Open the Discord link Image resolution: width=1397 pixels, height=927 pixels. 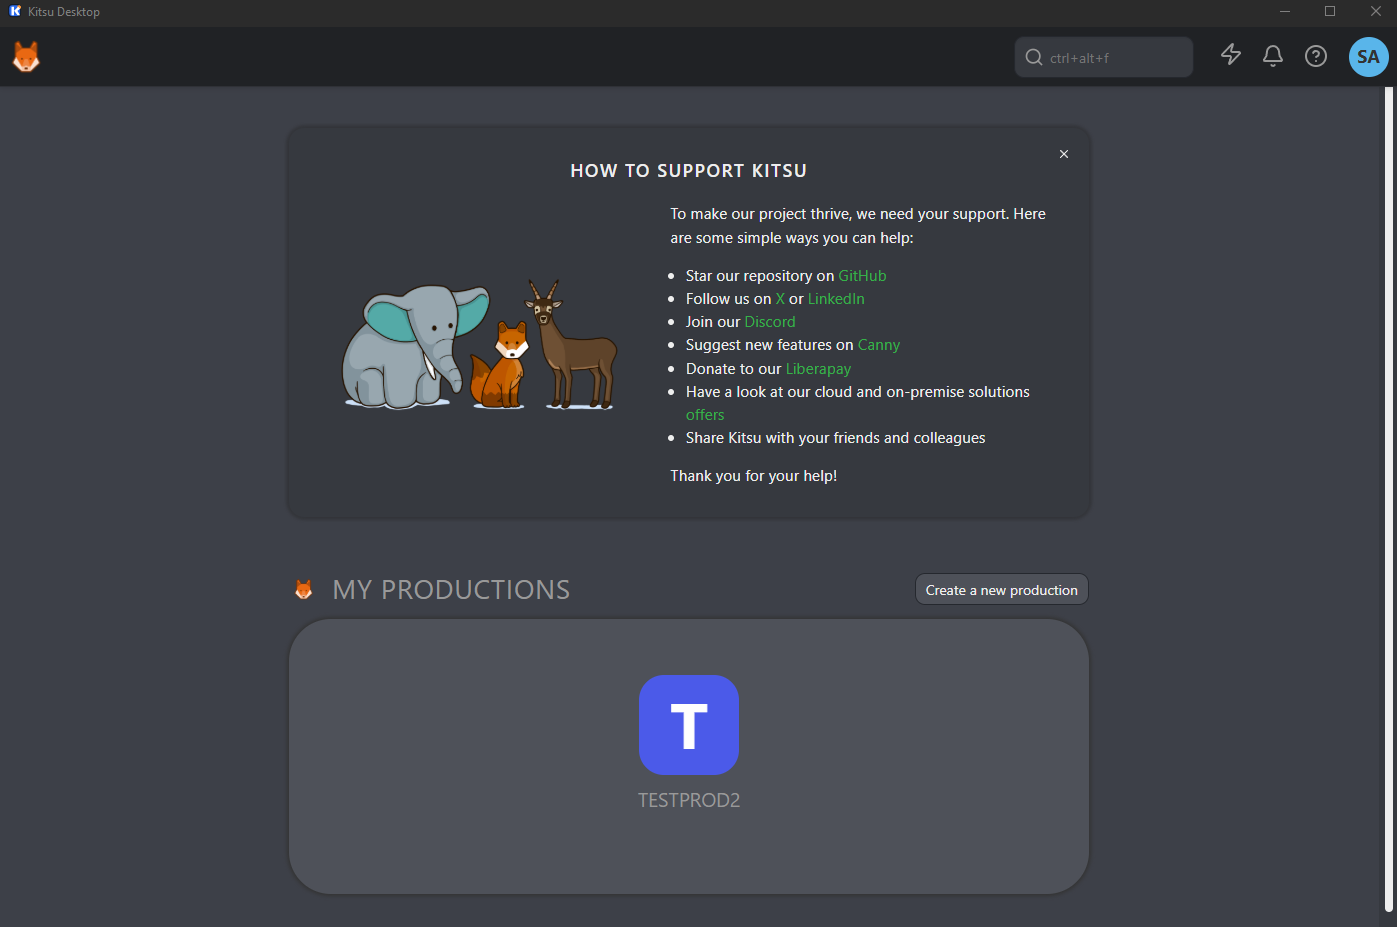click(770, 322)
